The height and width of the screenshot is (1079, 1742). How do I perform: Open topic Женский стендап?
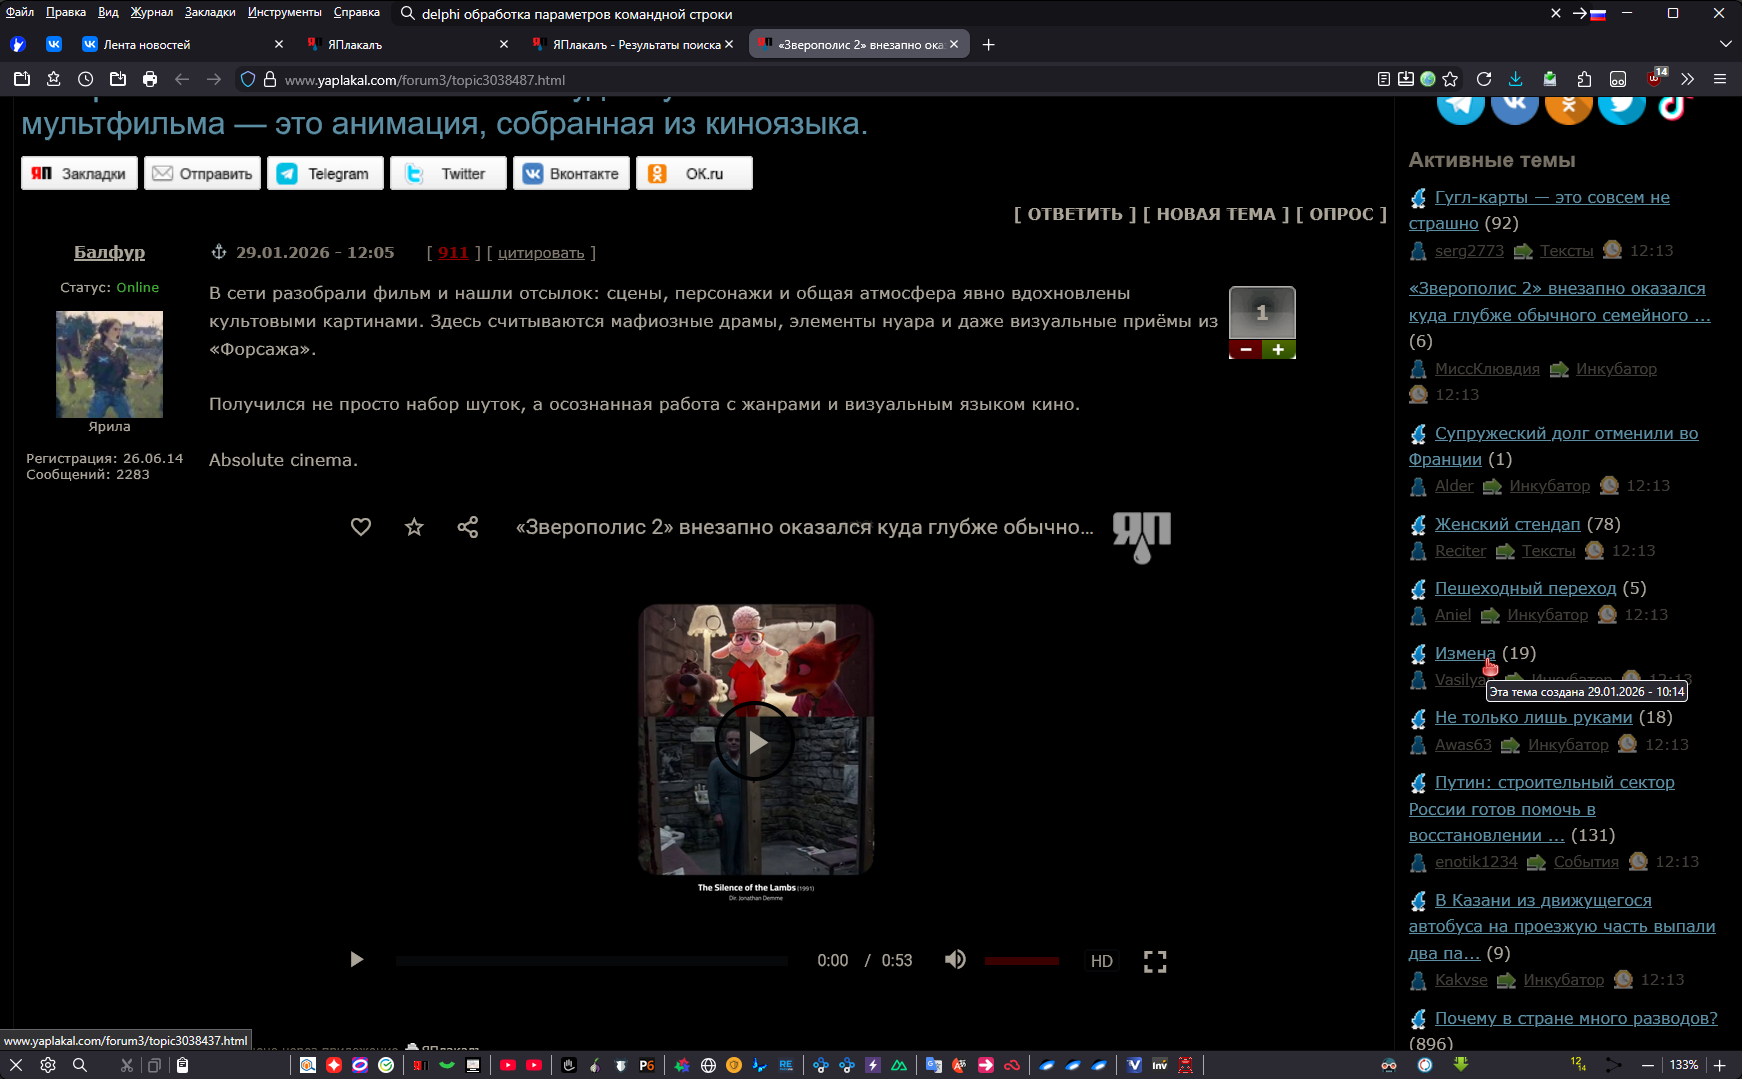pyautogui.click(x=1507, y=524)
